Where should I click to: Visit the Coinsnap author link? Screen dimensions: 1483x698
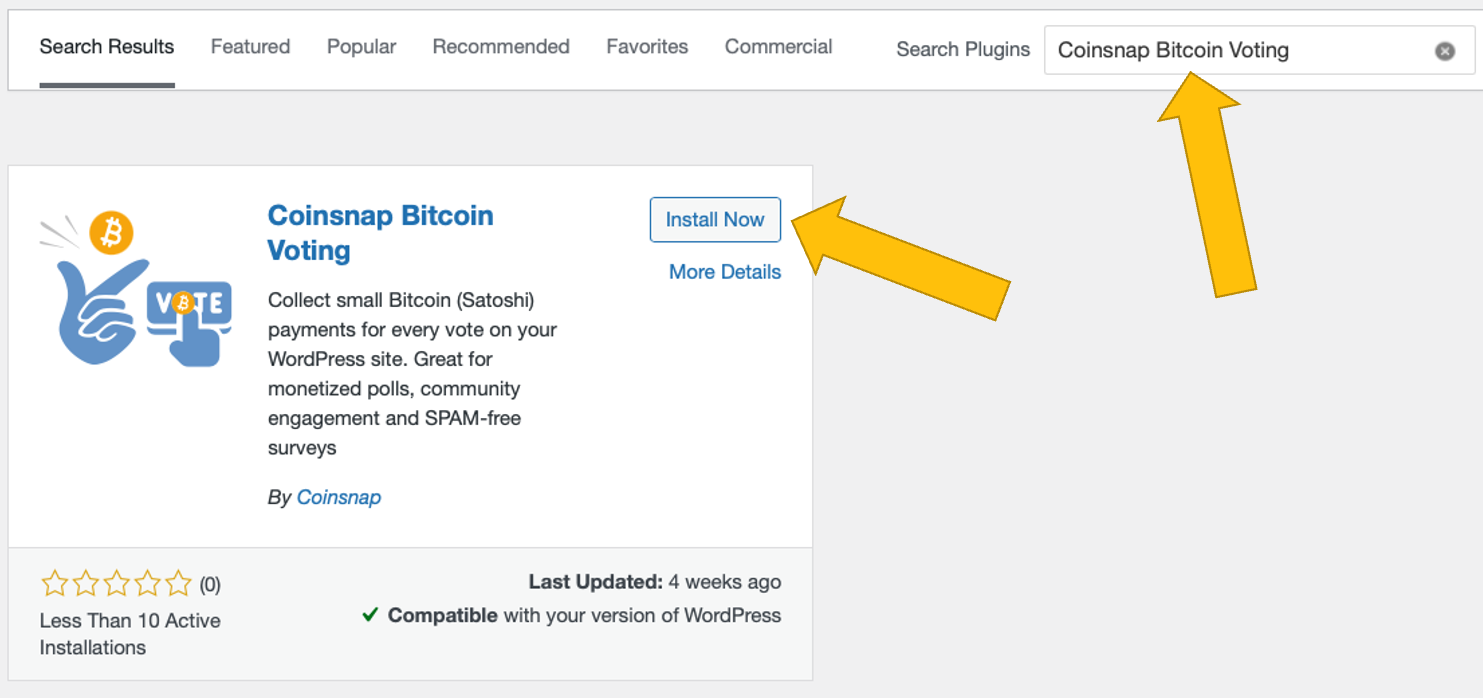coord(339,497)
